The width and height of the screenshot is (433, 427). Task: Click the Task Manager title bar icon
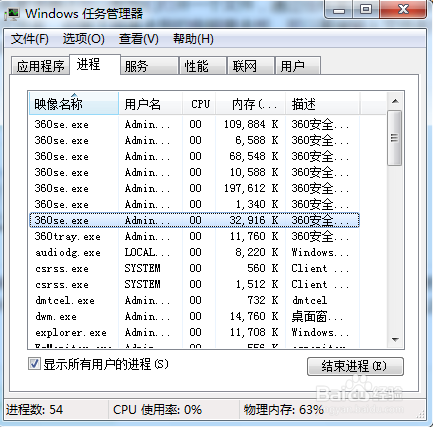point(13,14)
